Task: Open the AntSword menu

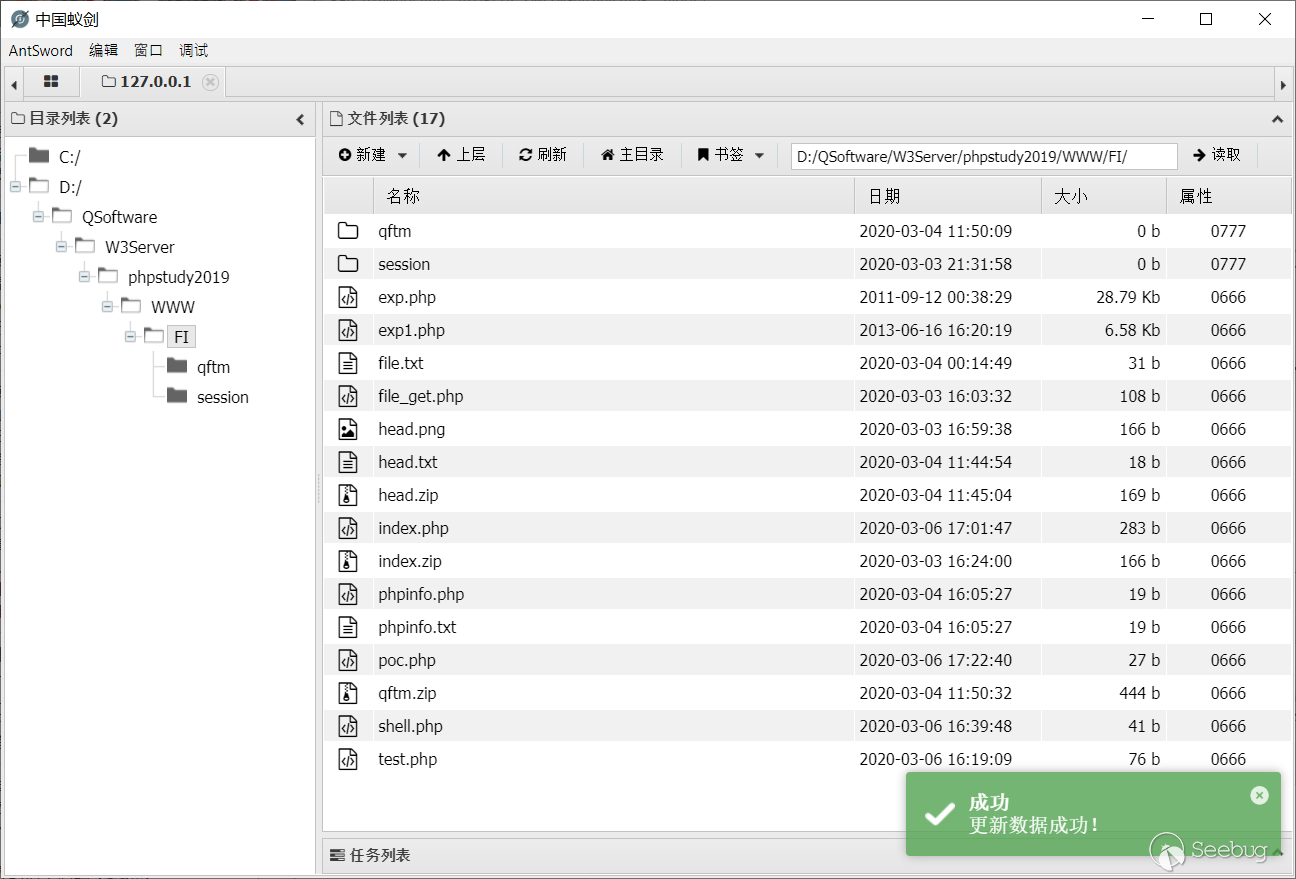Action: click(x=41, y=50)
